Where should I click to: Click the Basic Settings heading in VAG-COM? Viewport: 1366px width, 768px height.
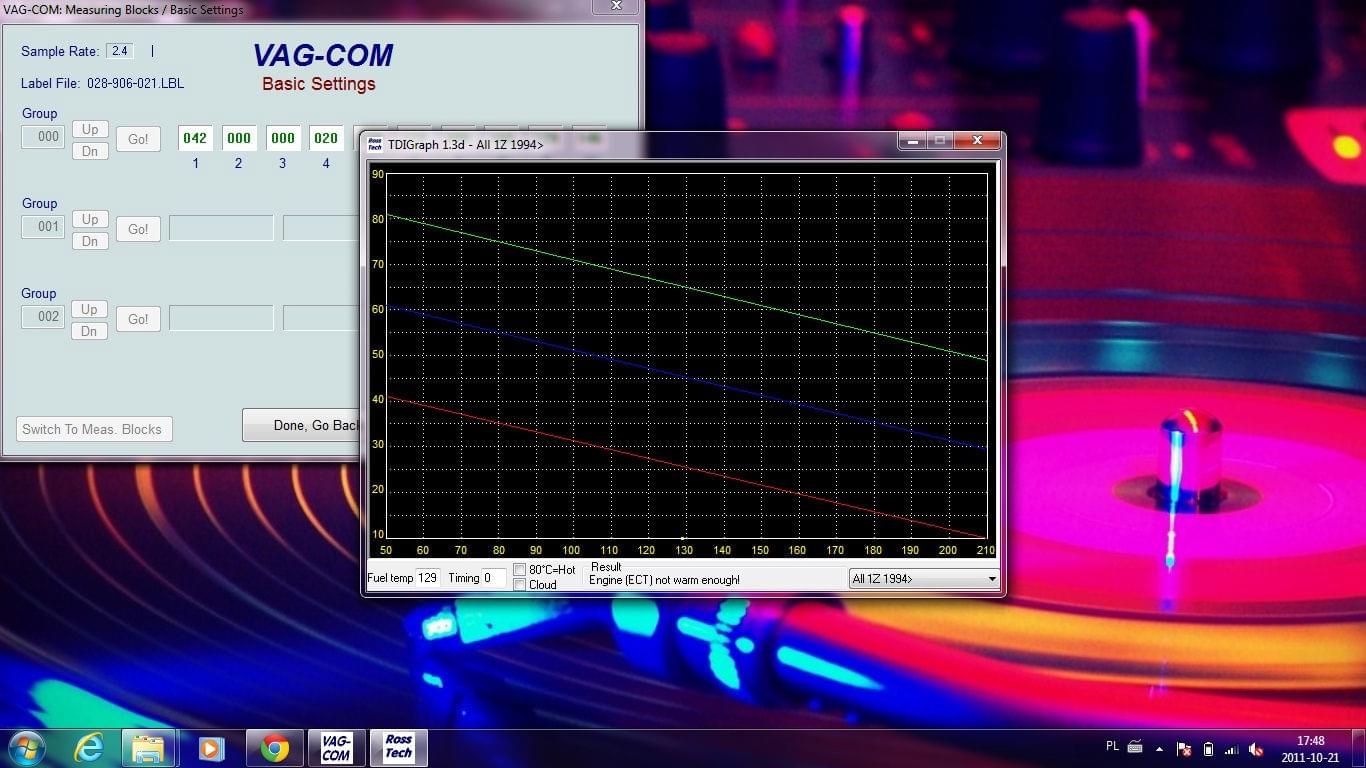[319, 84]
